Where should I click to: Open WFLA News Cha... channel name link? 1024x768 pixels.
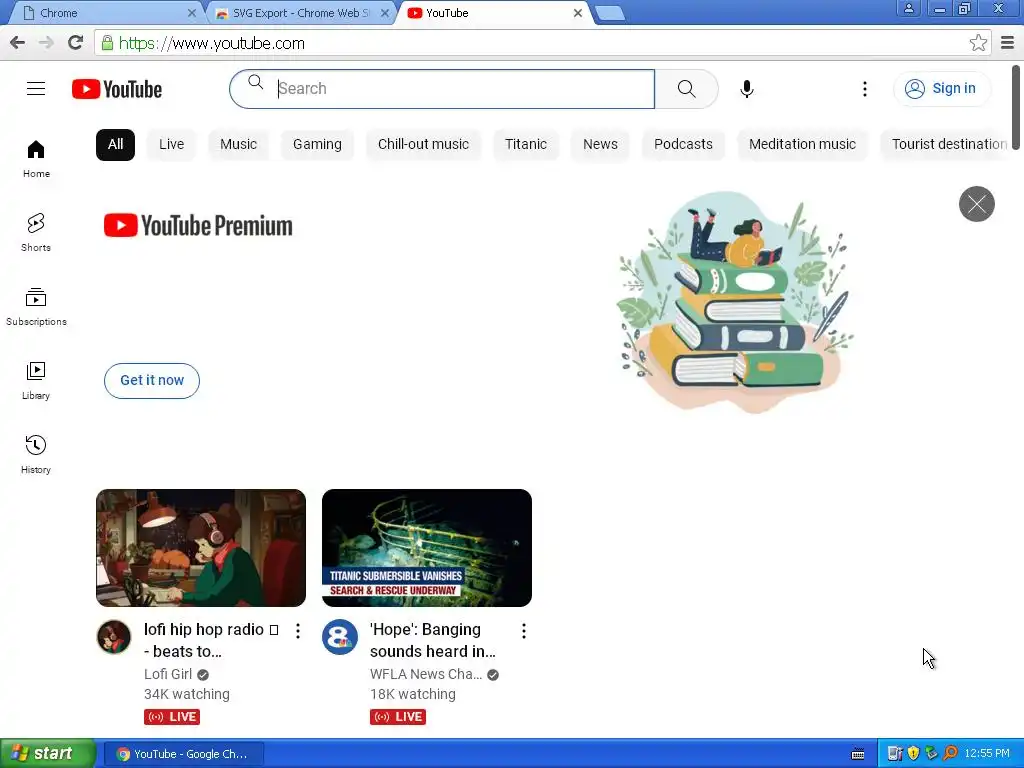pos(426,674)
